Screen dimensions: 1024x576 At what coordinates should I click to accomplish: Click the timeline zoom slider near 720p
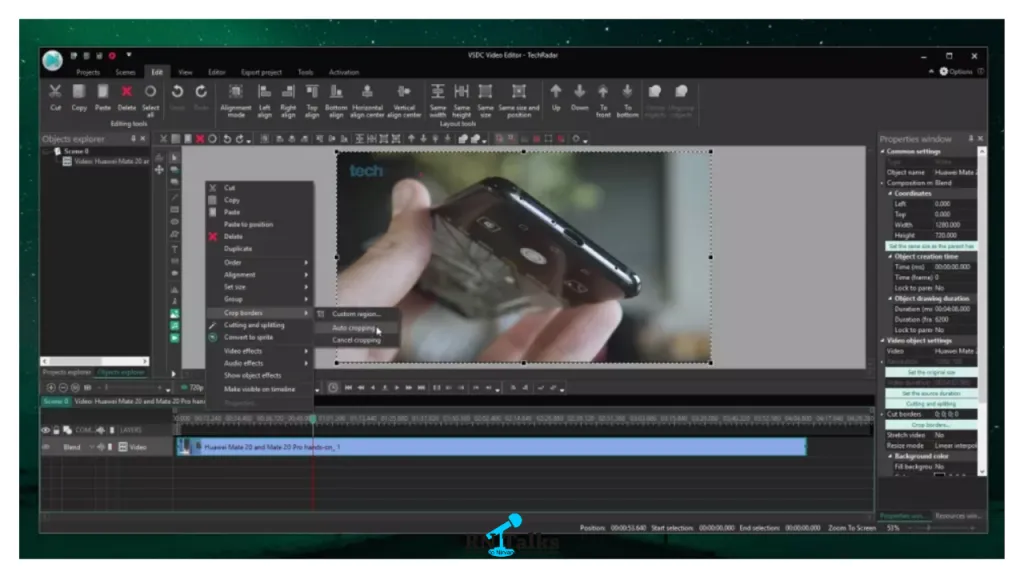pyautogui.click(x=135, y=388)
